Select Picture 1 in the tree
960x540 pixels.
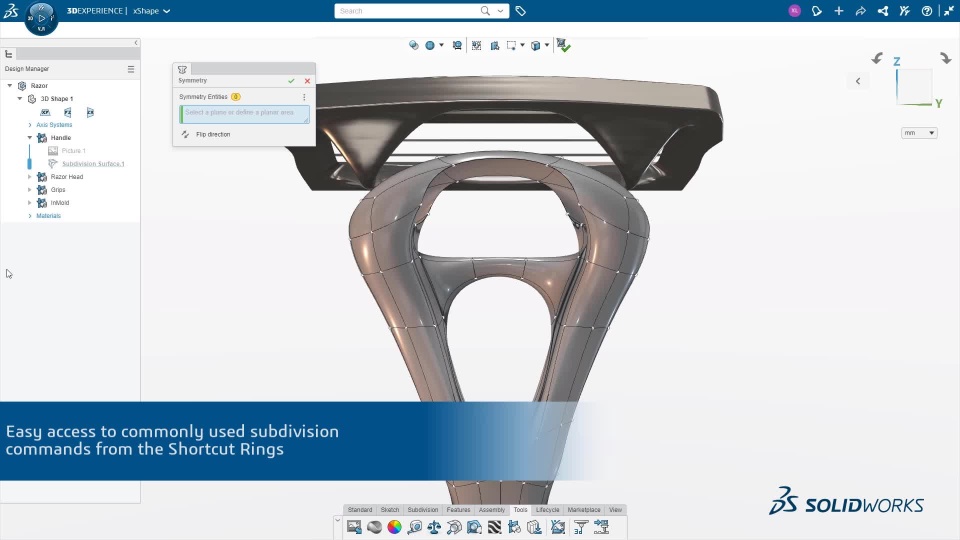click(73, 151)
